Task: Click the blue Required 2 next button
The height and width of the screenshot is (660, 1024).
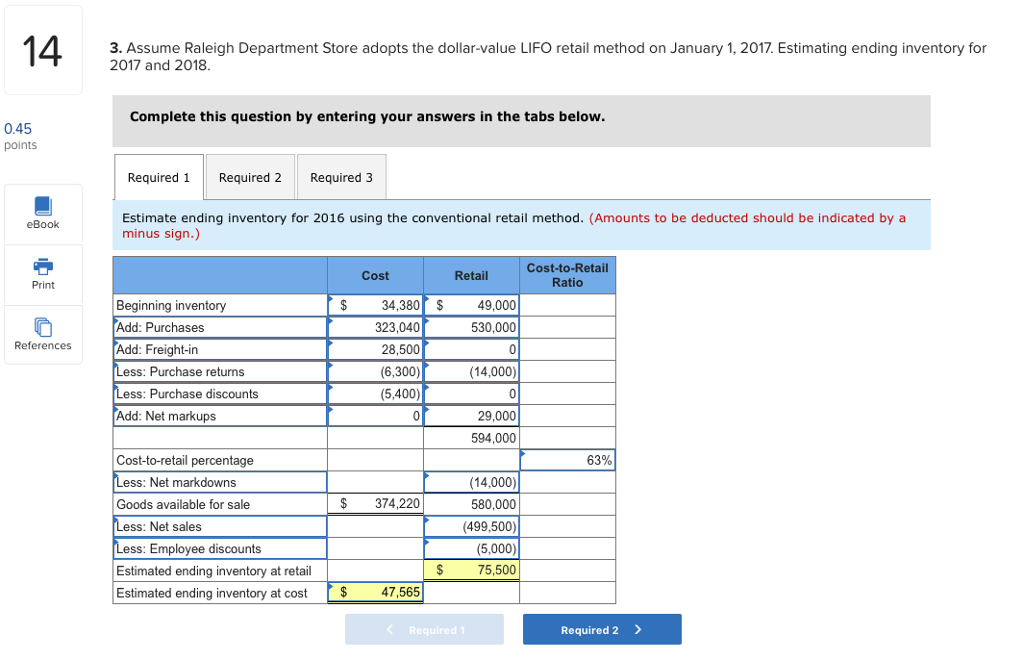Action: point(601,630)
